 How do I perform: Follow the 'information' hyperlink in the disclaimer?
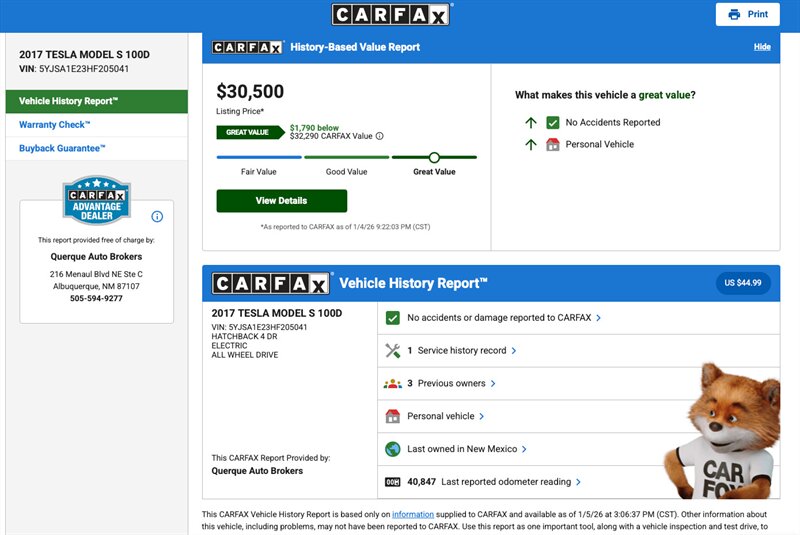point(412,514)
